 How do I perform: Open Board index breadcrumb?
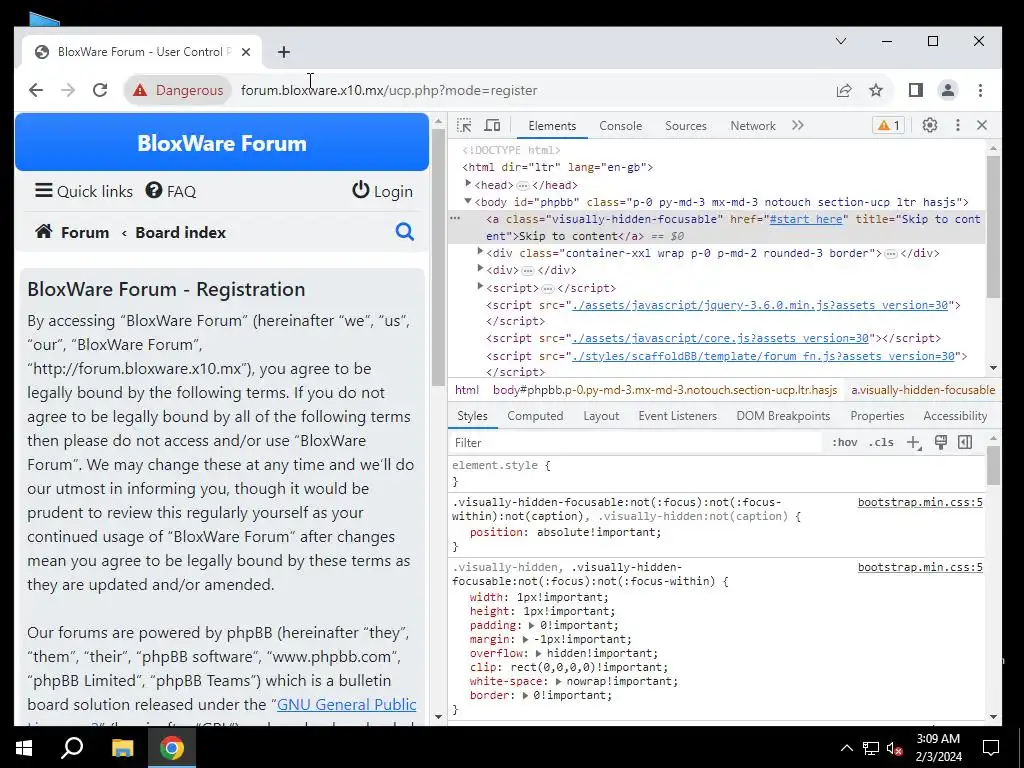coord(180,232)
